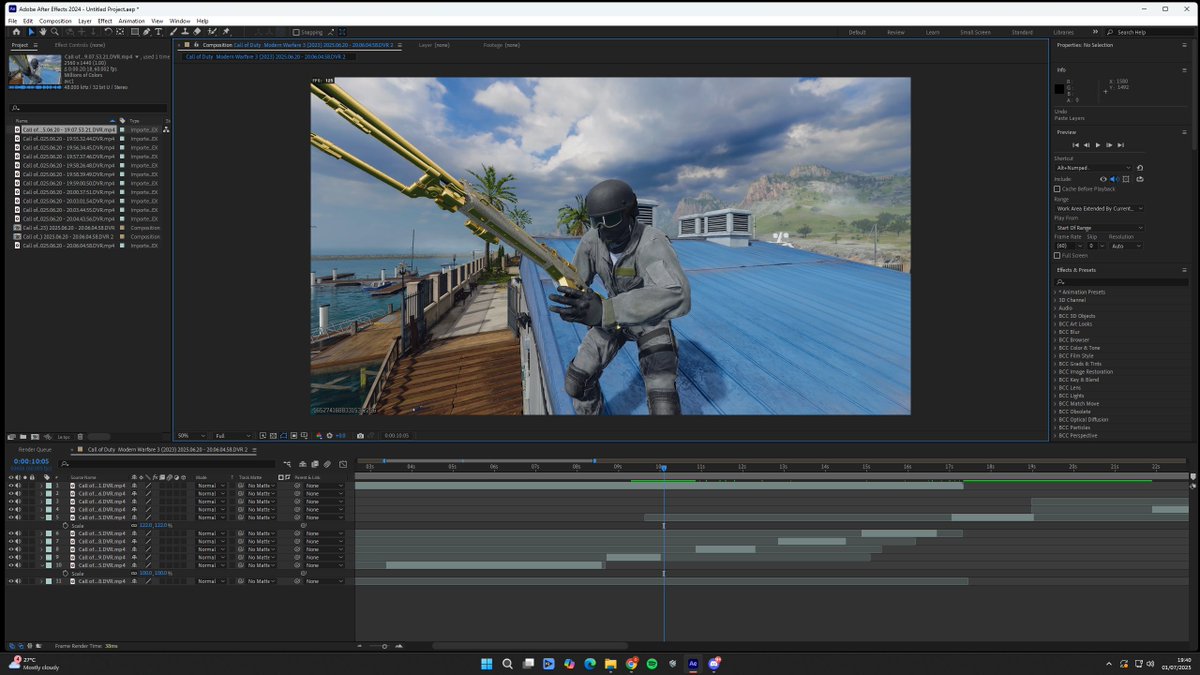Open the Range Work Area dropdown
Image resolution: width=1200 pixels, height=675 pixels.
pos(1099,208)
